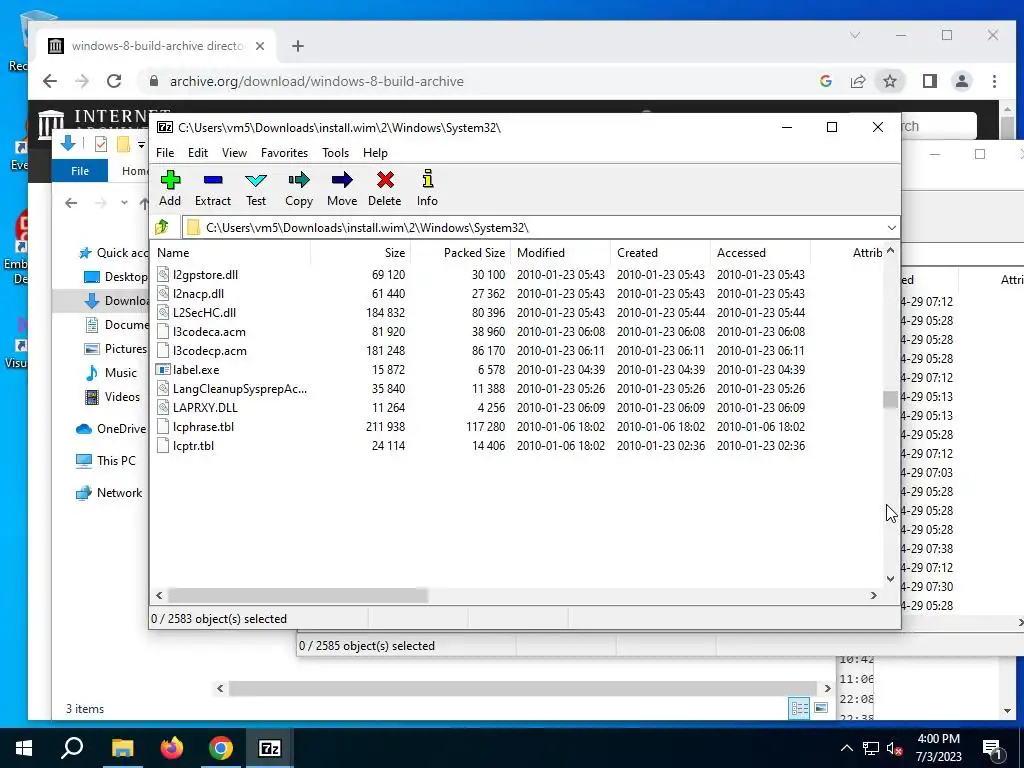The height and width of the screenshot is (768, 1024).
Task: Open the Tools menu in 7-Zip
Action: pyautogui.click(x=335, y=153)
